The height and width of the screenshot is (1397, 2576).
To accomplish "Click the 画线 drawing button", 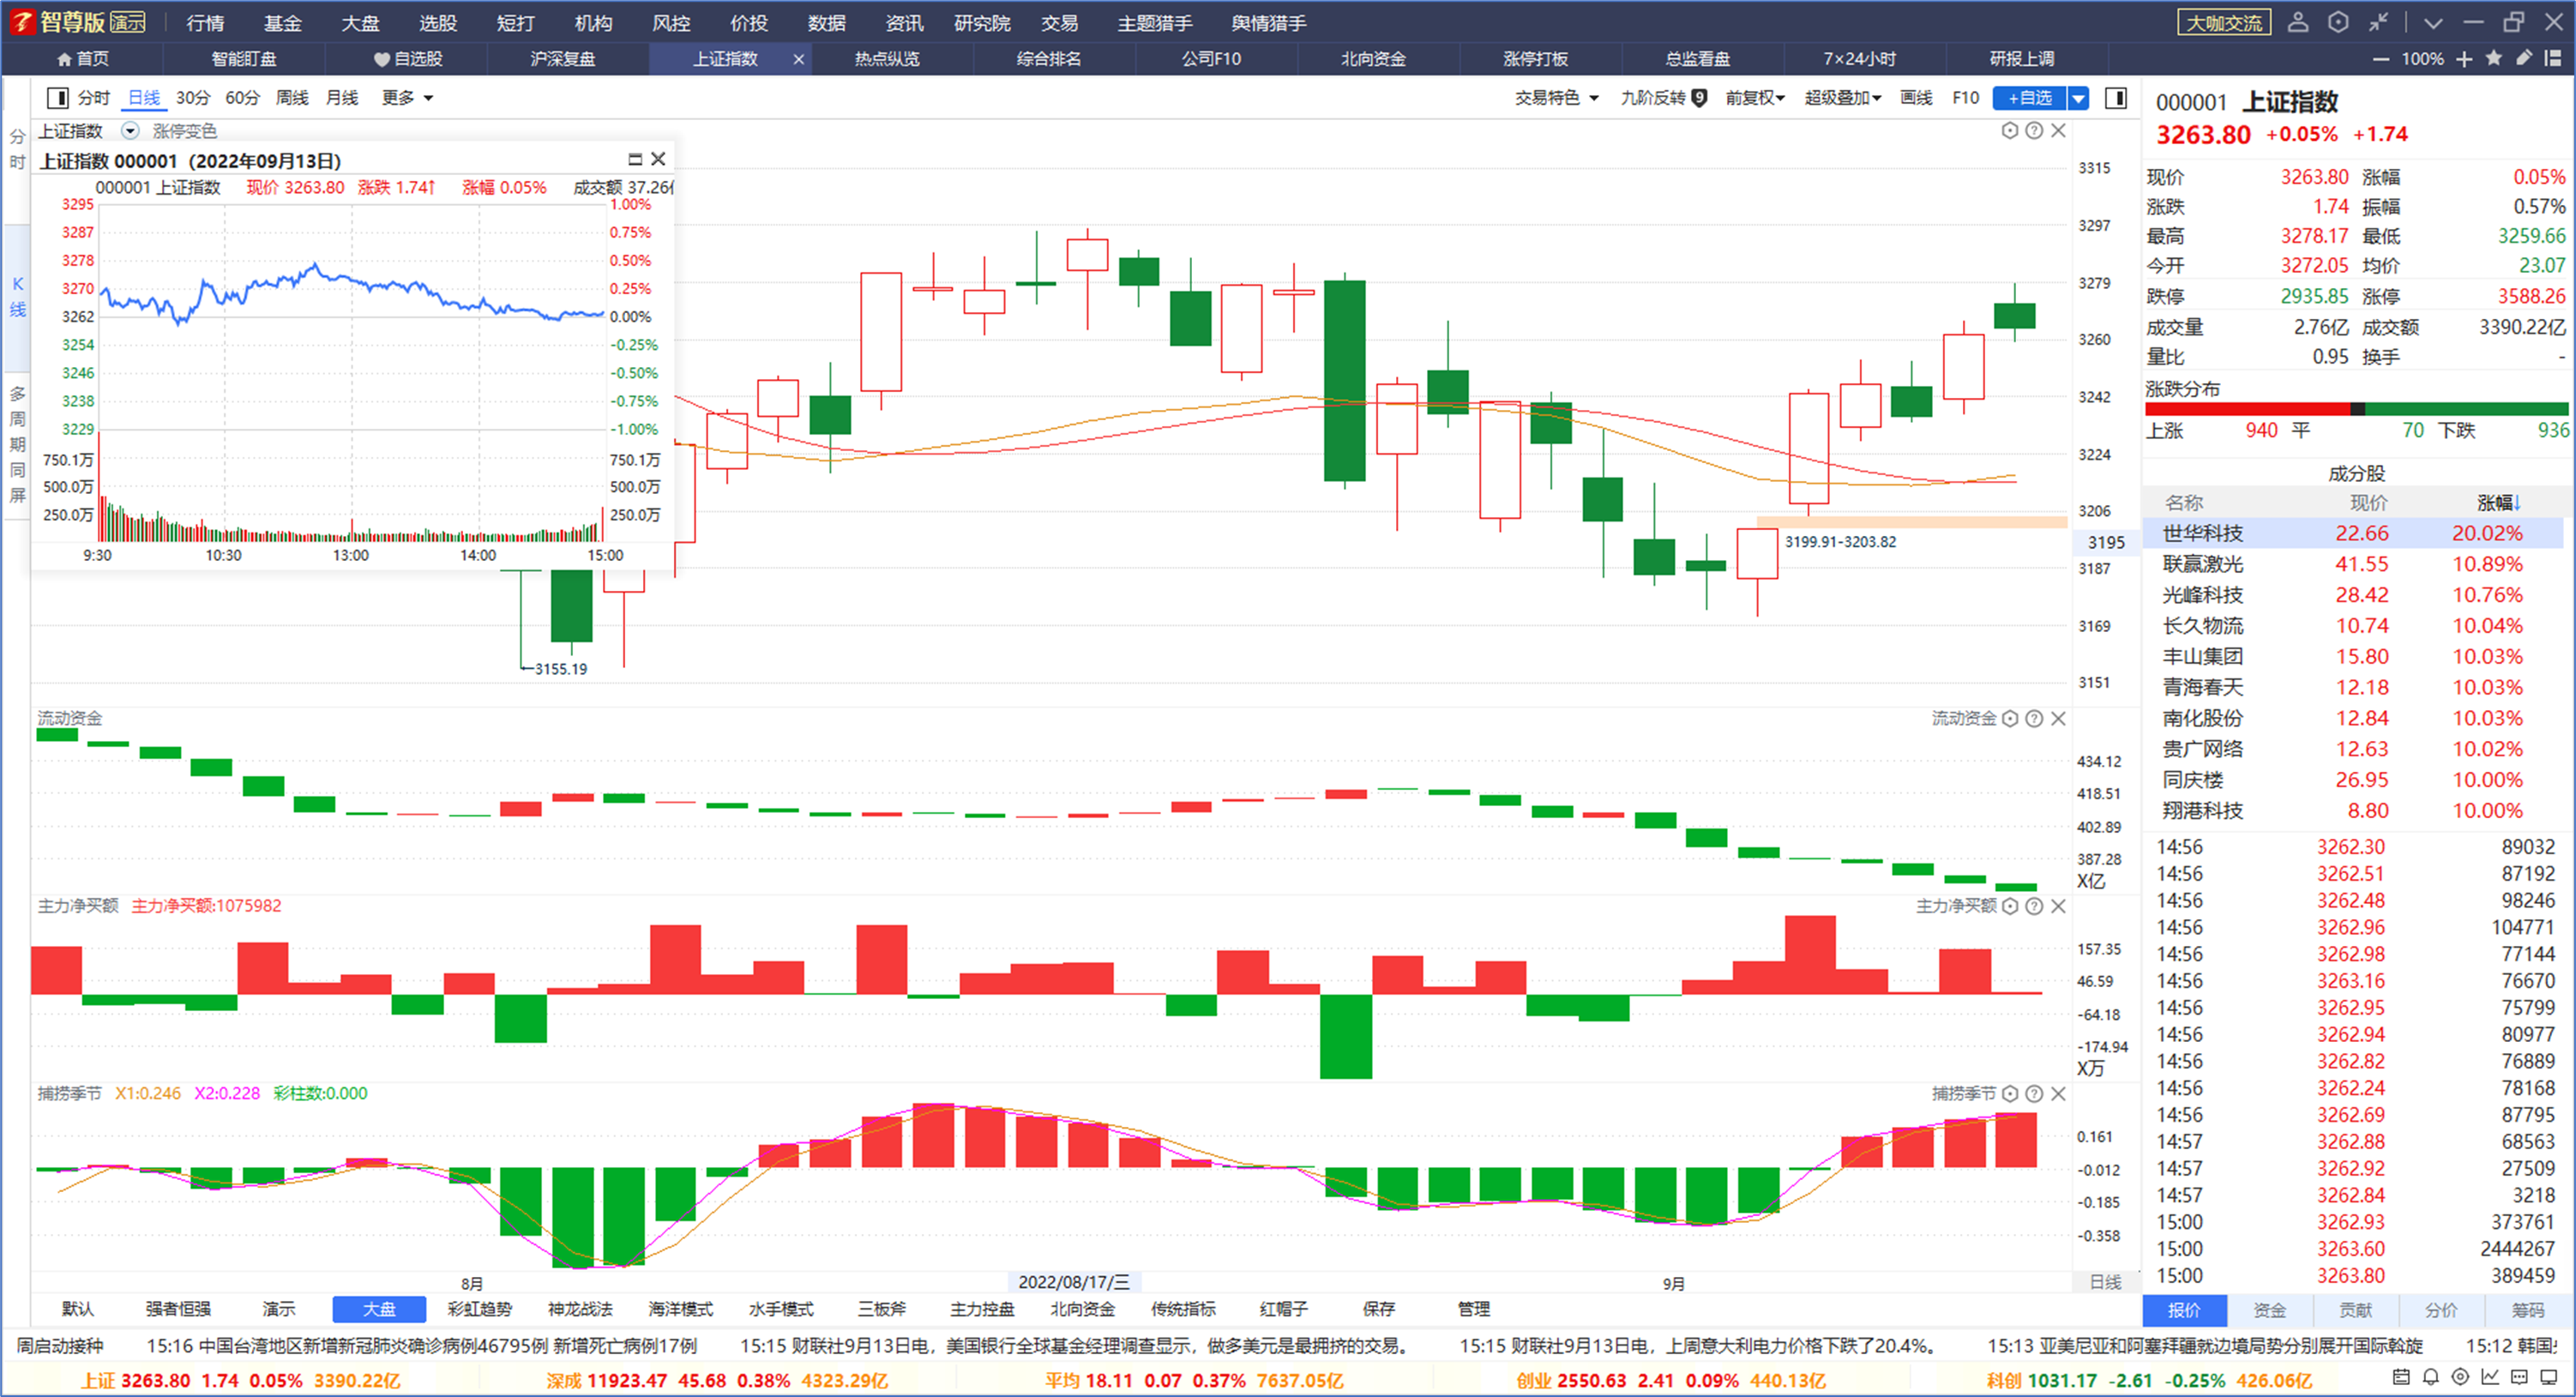I will pos(1916,98).
